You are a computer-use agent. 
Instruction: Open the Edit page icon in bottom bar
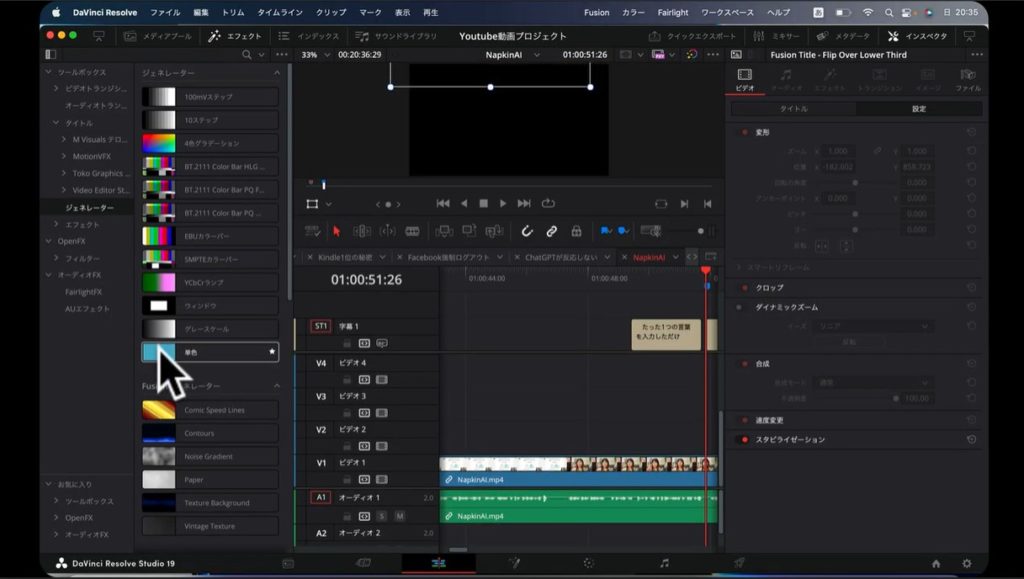(438, 563)
